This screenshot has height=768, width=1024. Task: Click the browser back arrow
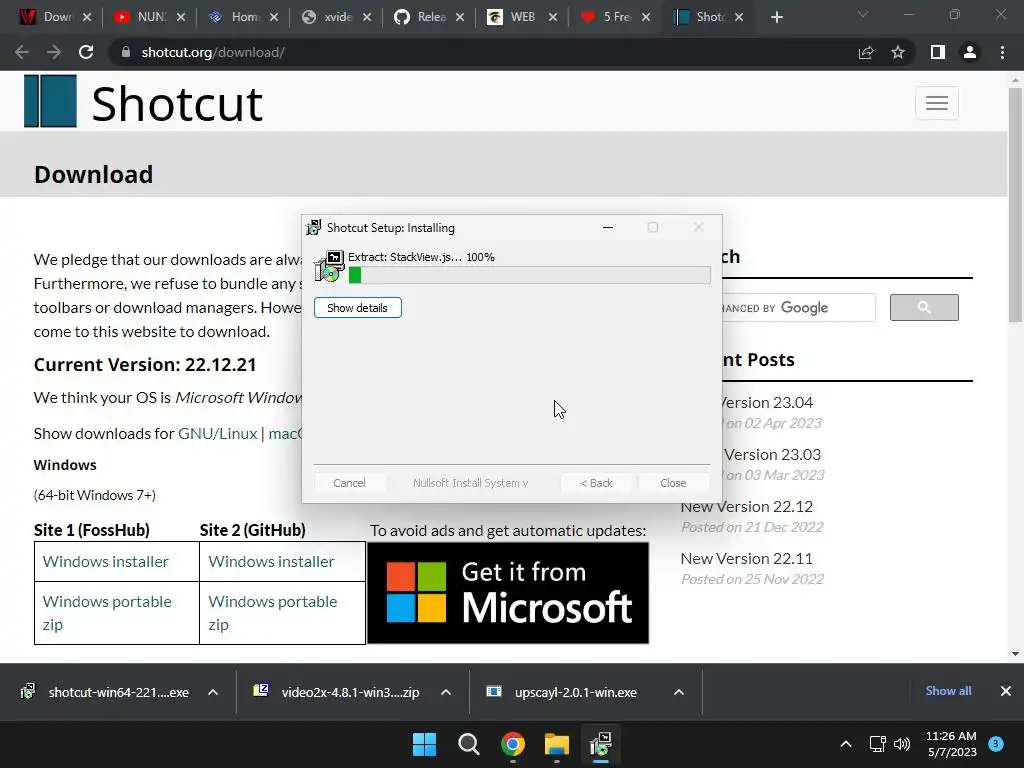tap(22, 52)
